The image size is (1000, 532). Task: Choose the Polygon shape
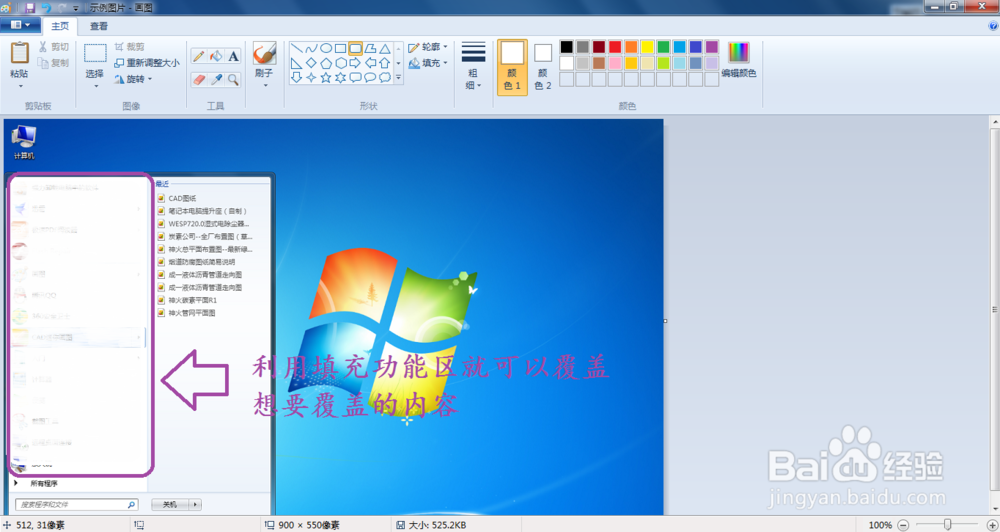coord(370,48)
